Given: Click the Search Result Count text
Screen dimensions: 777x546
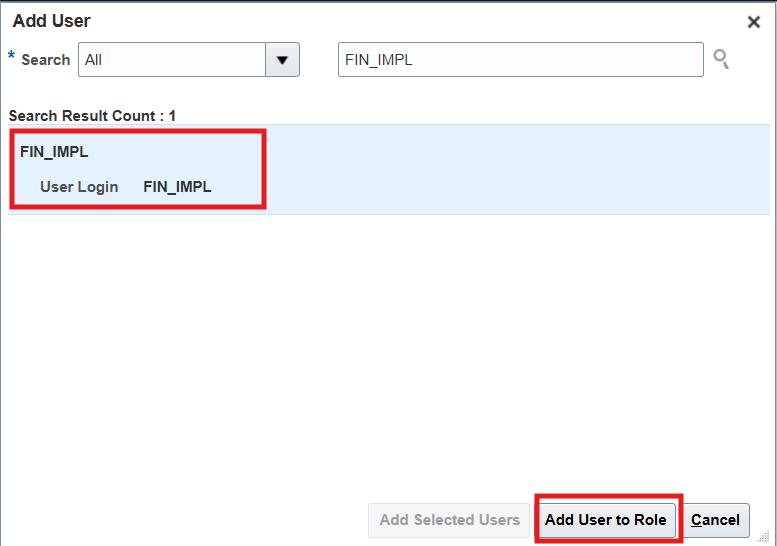Looking at the screenshot, I should click(x=86, y=116).
